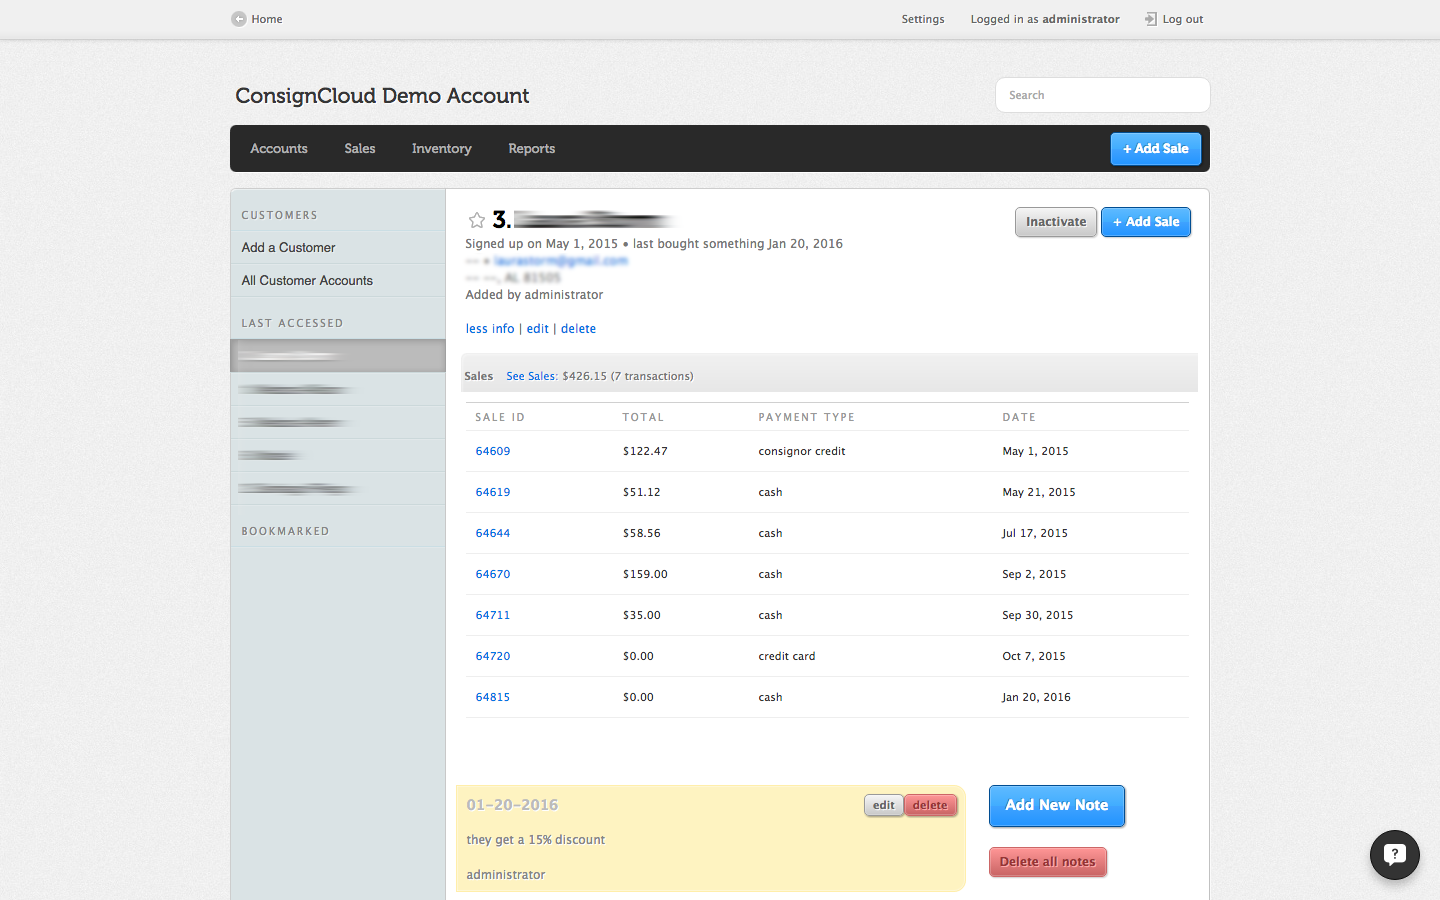The width and height of the screenshot is (1440, 900).
Task: Edit the 01-20-2016 note
Action: [x=883, y=806]
